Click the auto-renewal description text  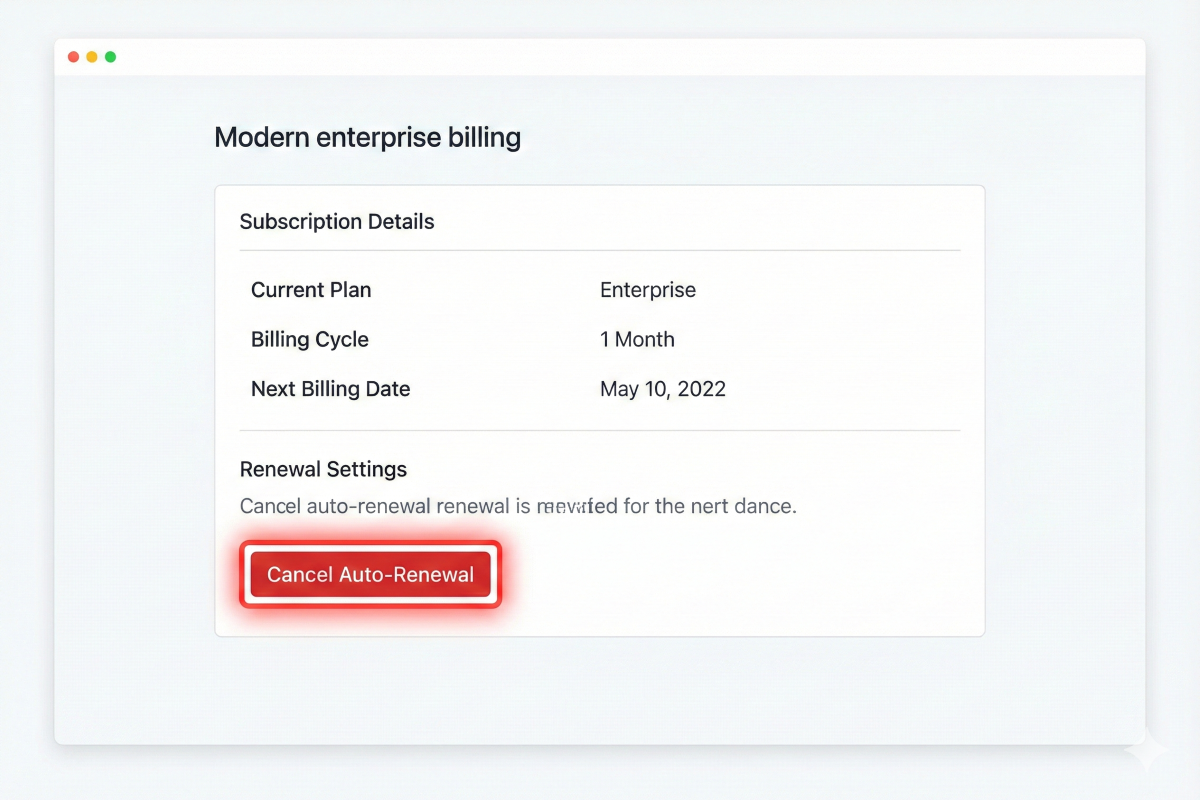pos(518,505)
